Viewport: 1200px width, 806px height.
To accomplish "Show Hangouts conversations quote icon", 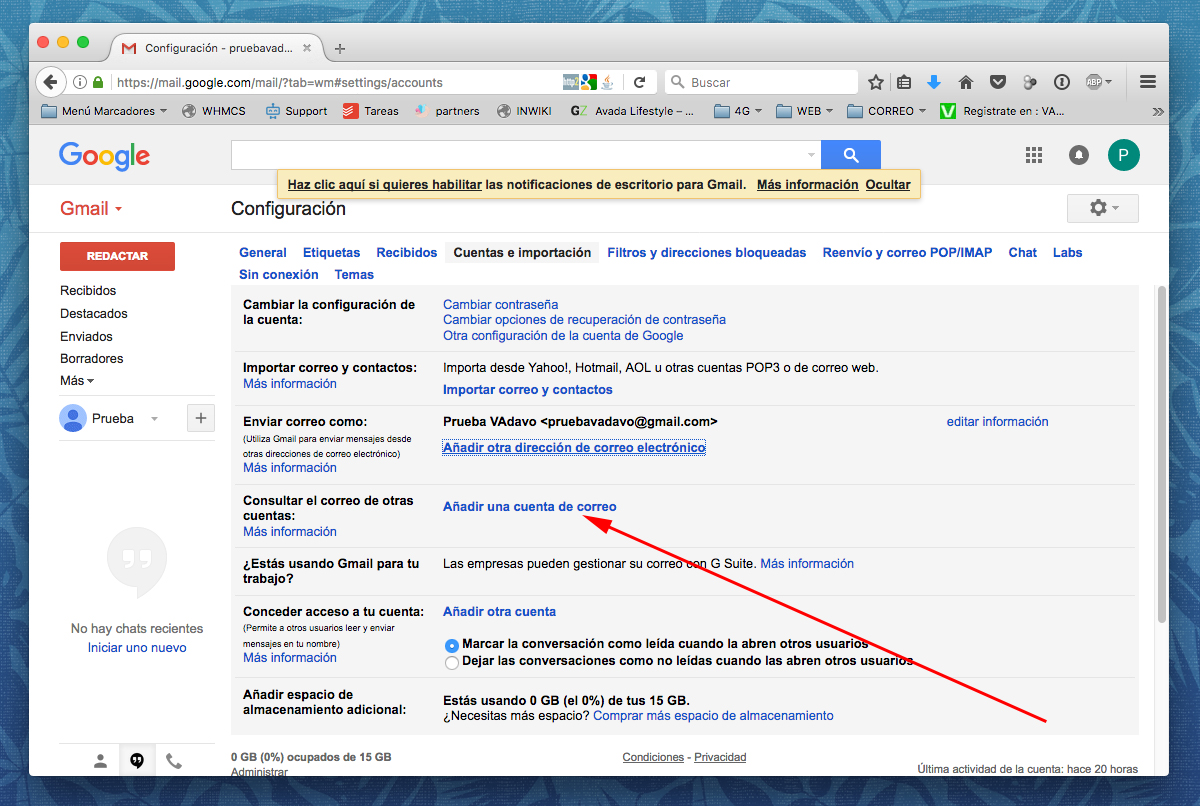I will coord(137,761).
